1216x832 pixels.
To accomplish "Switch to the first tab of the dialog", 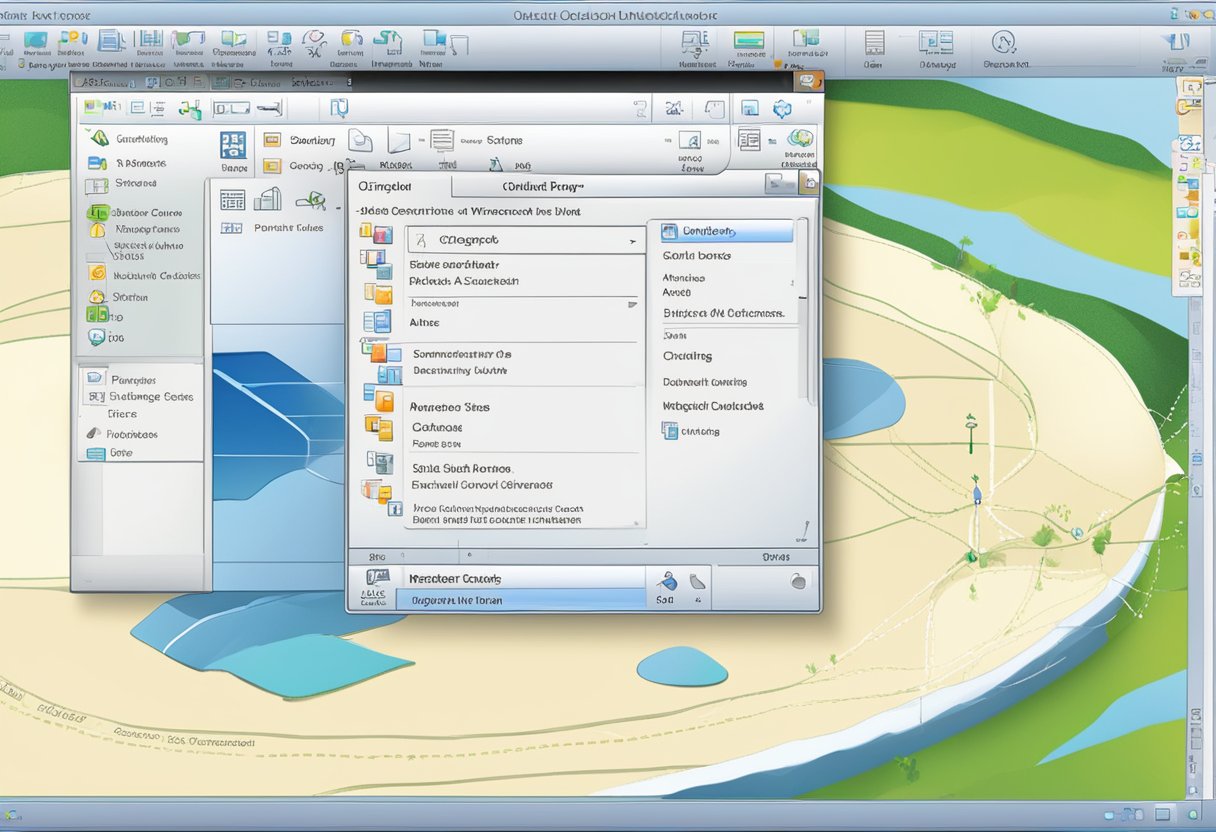I will [x=390, y=186].
